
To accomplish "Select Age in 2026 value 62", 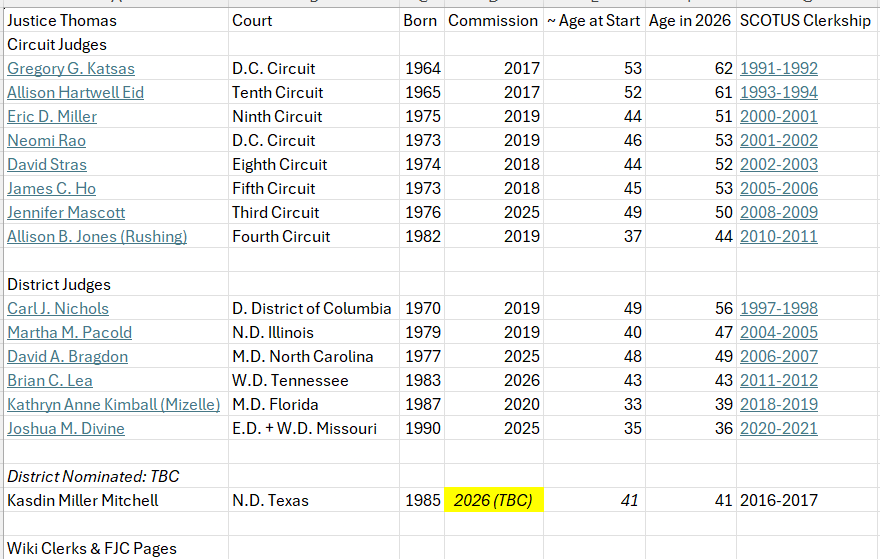I will pos(691,68).
